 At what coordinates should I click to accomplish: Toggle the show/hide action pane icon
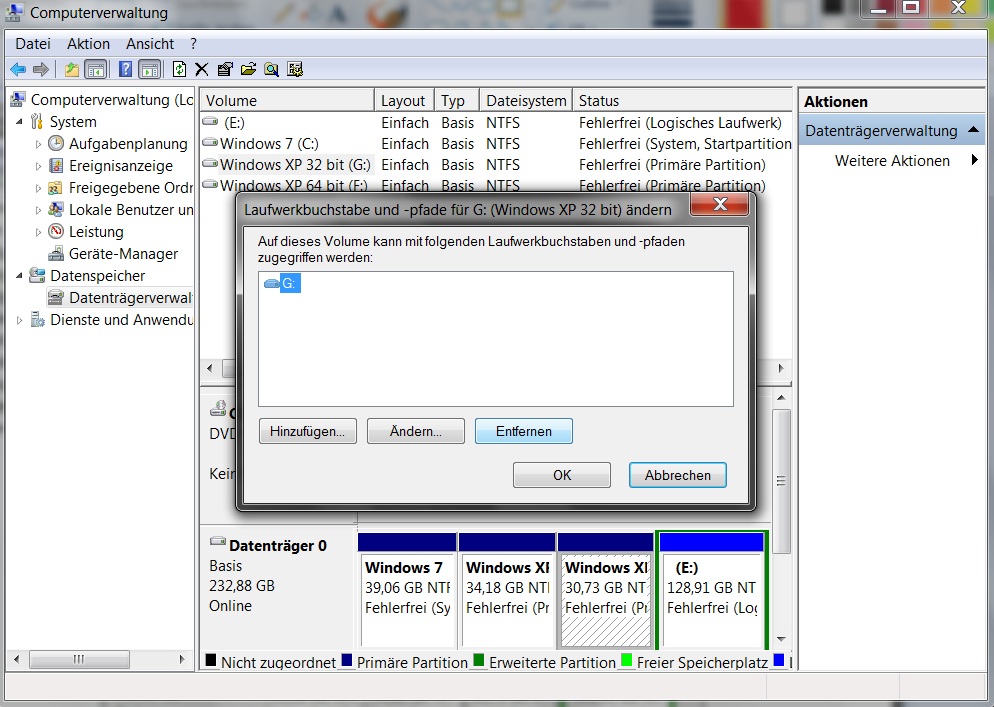click(x=150, y=69)
